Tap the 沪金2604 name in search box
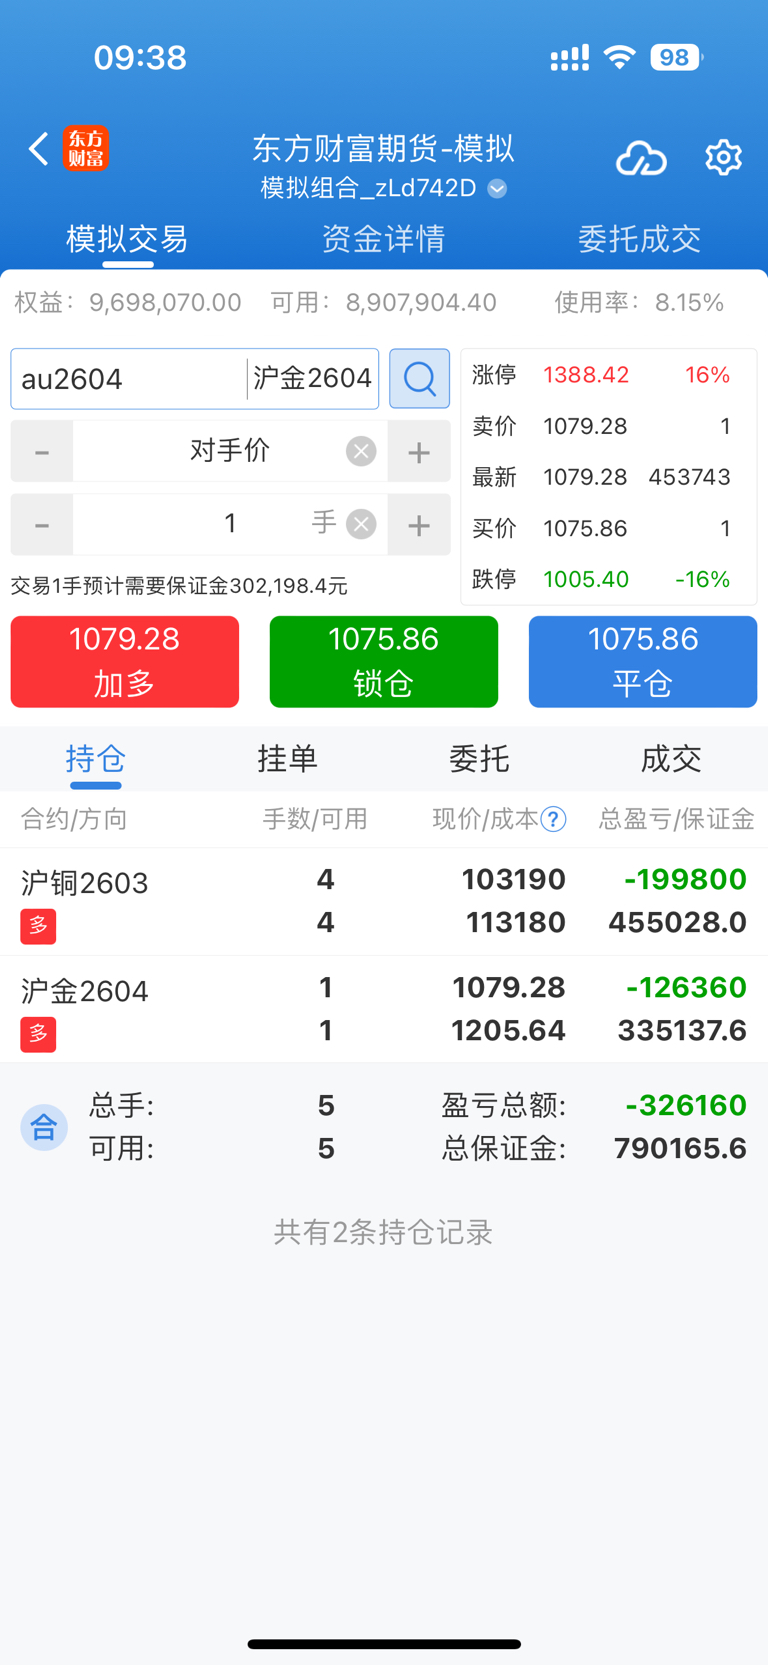 click(x=313, y=379)
